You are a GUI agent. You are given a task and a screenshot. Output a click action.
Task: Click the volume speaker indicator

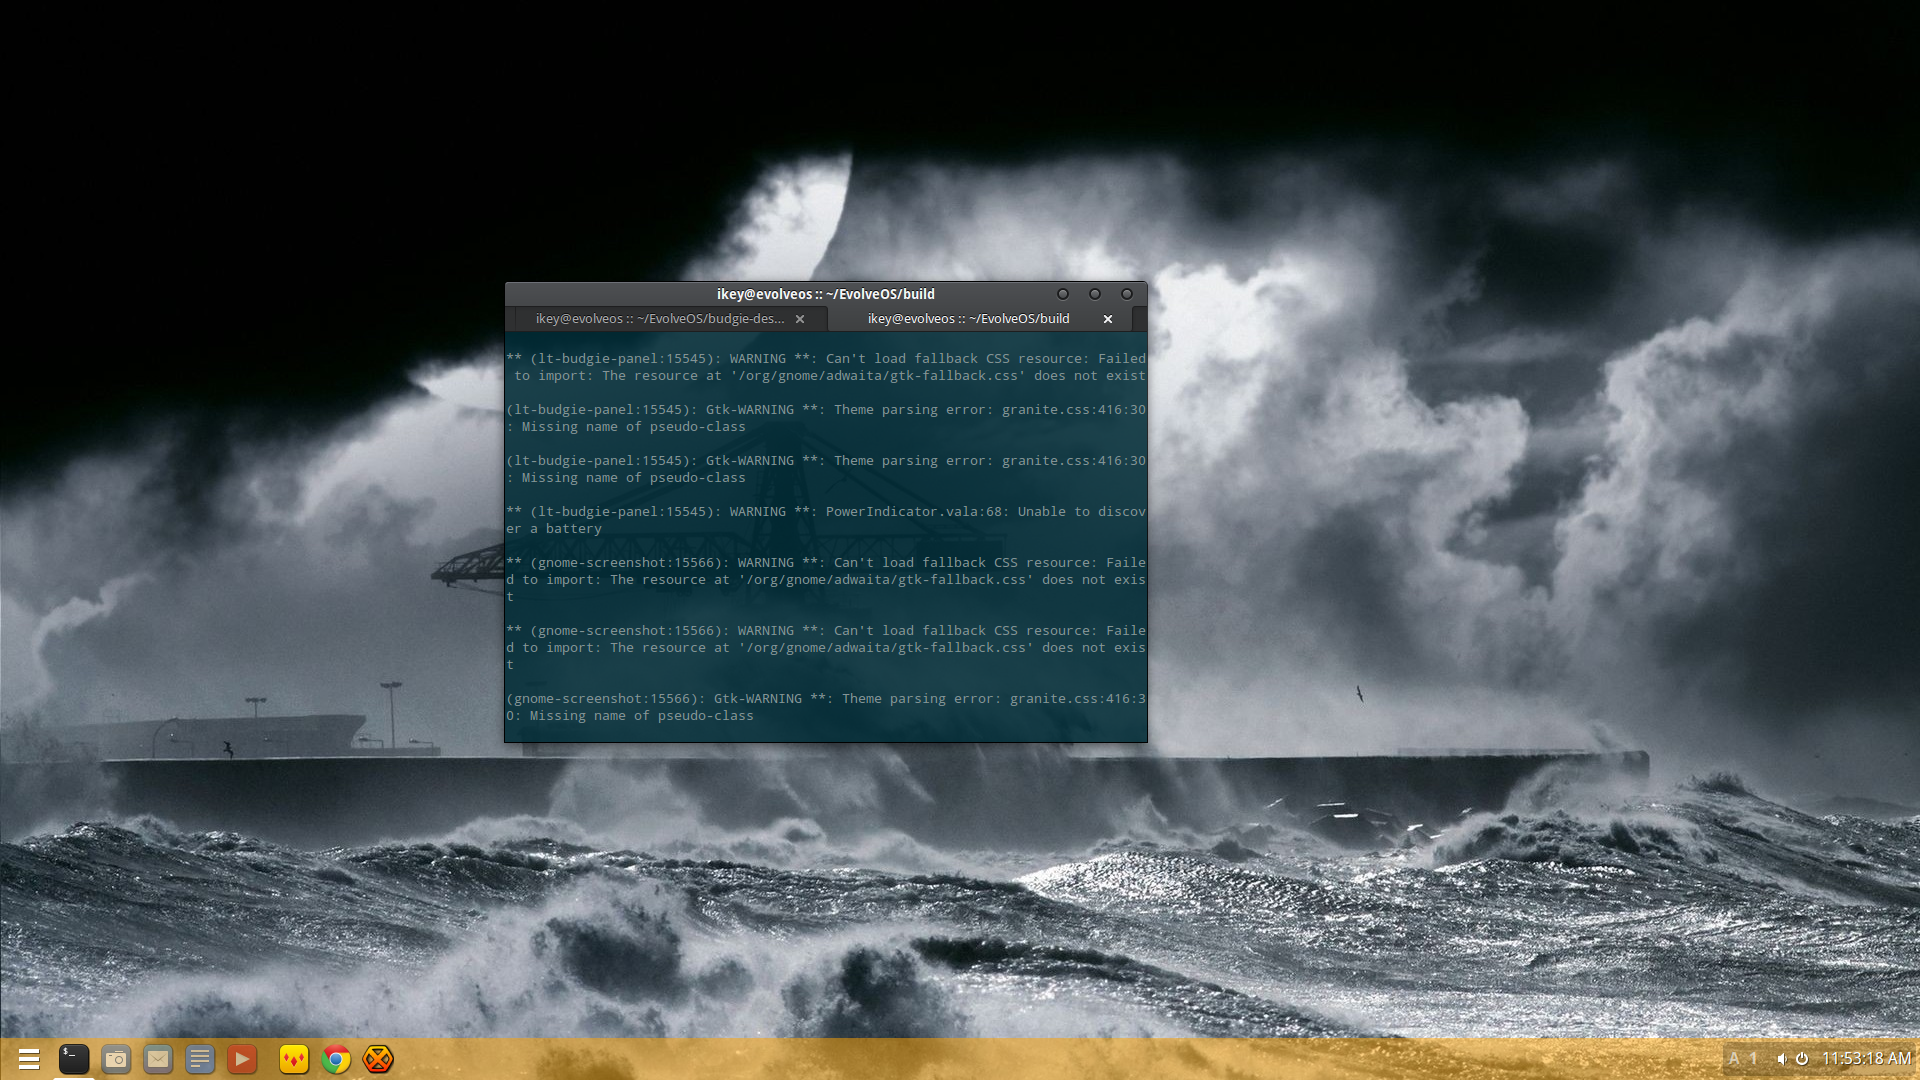pyautogui.click(x=1782, y=1059)
